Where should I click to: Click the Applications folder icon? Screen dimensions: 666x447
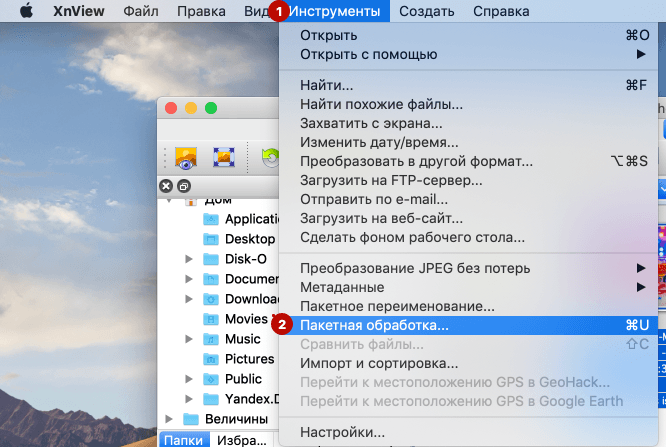tap(211, 219)
